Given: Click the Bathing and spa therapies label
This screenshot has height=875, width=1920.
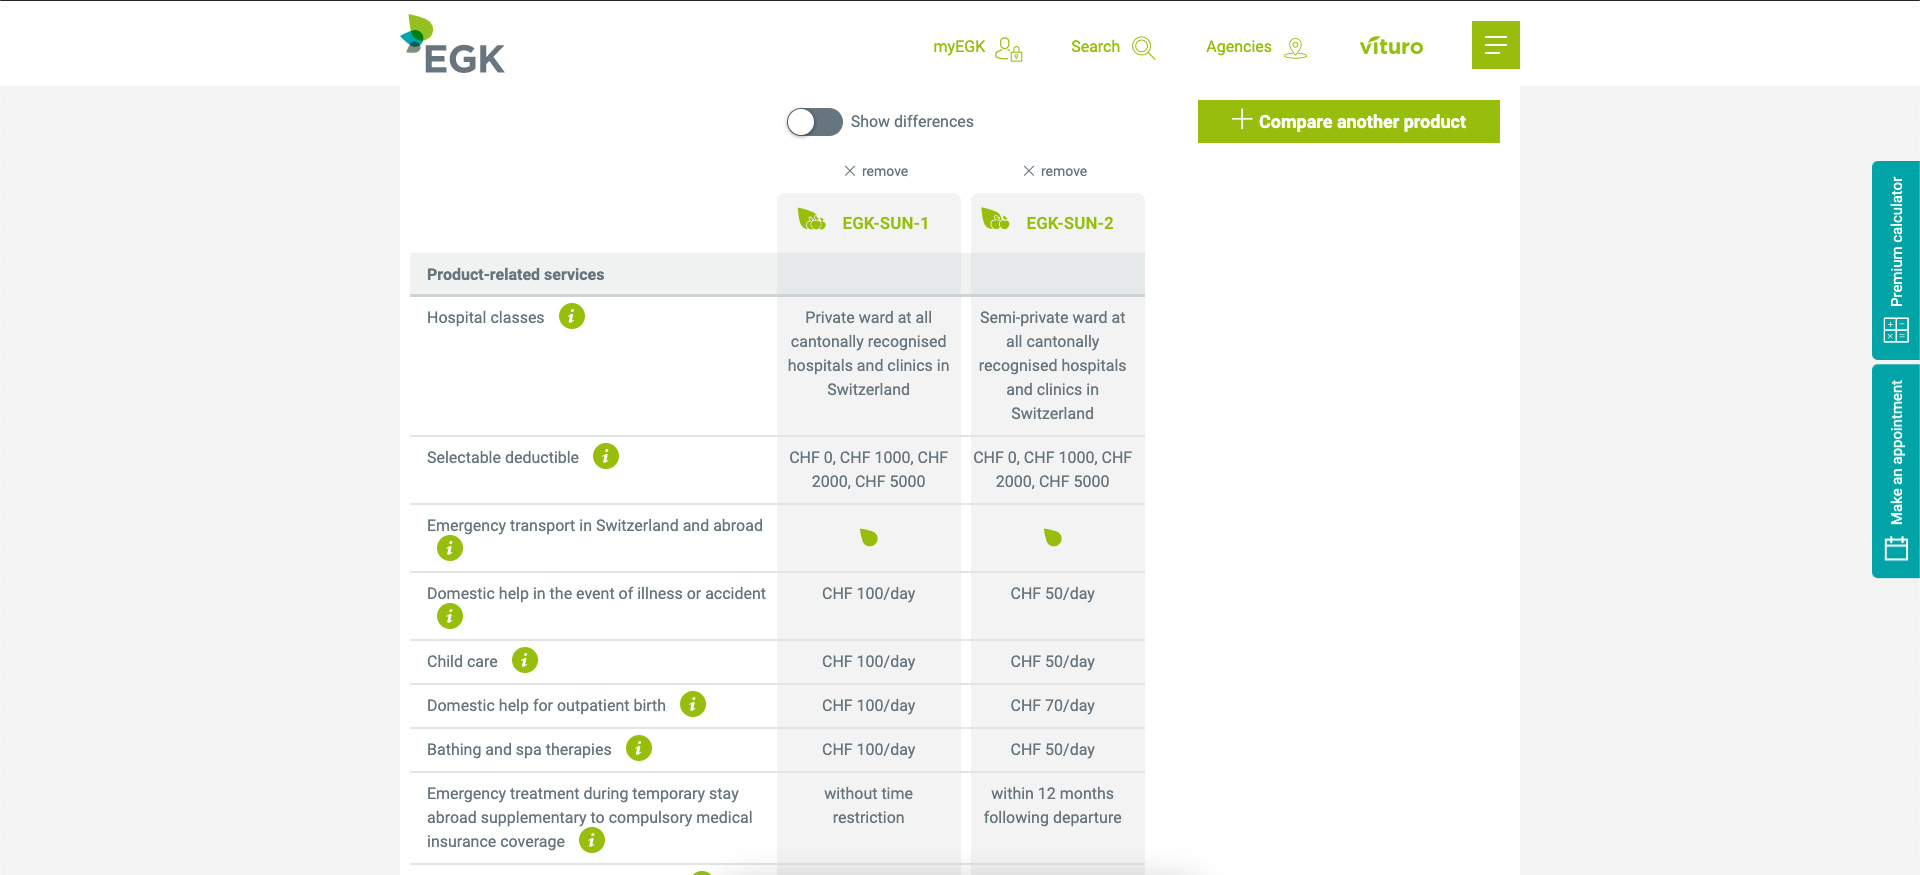Looking at the screenshot, I should click(519, 749).
